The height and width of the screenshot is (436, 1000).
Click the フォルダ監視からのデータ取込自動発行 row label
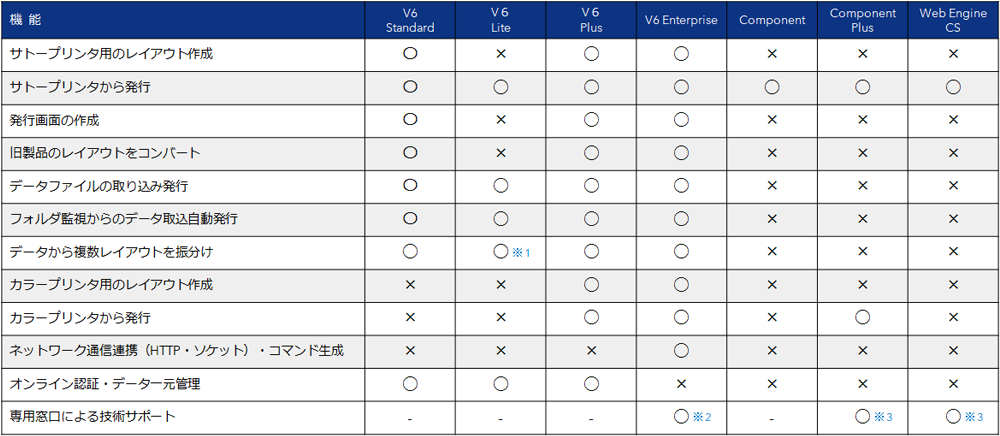pyautogui.click(x=124, y=219)
